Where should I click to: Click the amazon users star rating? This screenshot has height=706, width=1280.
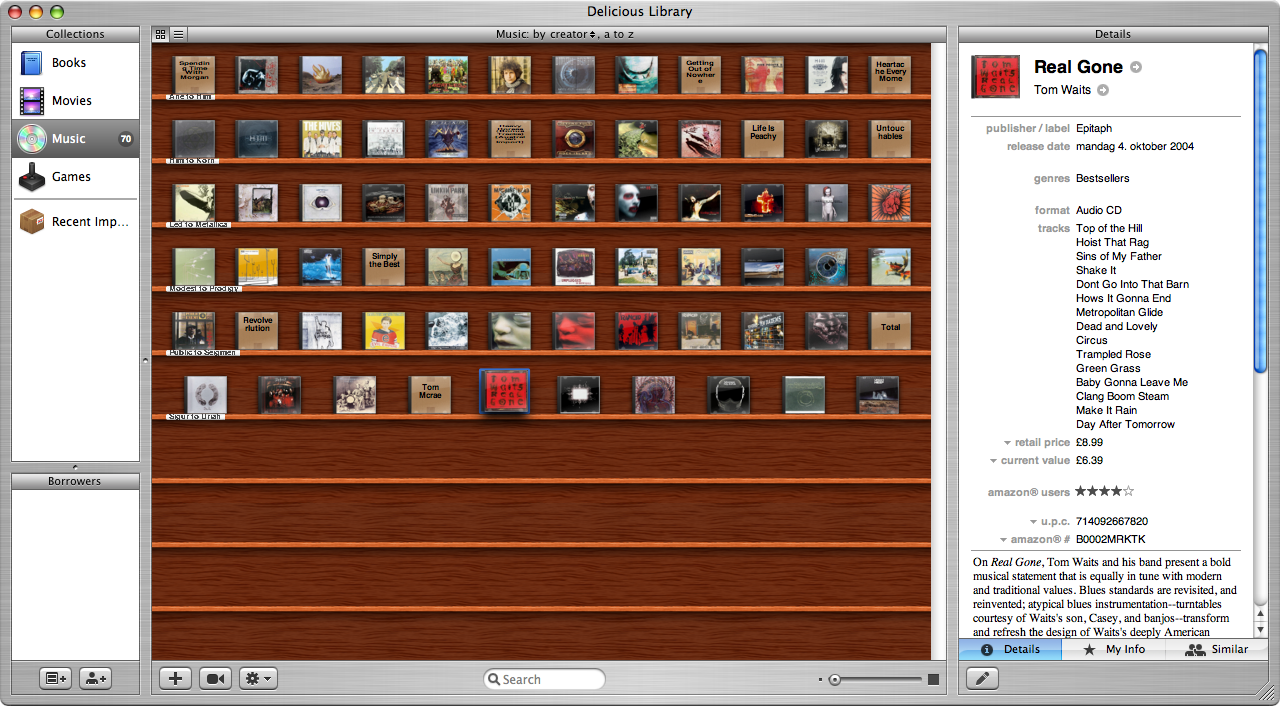pos(1104,491)
